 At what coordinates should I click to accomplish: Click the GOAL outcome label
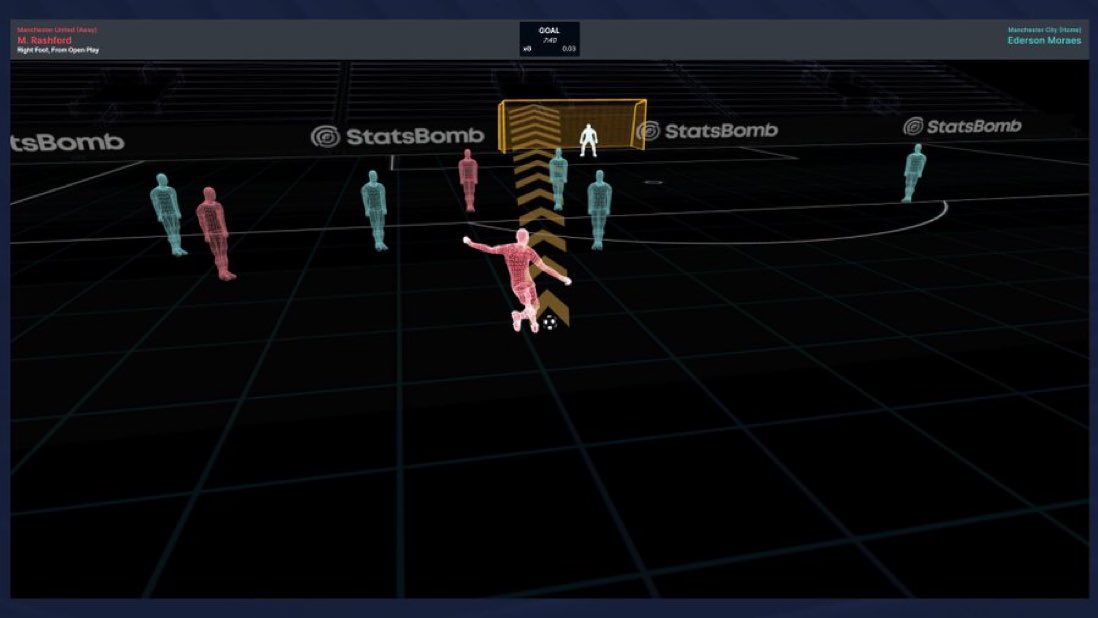click(549, 31)
